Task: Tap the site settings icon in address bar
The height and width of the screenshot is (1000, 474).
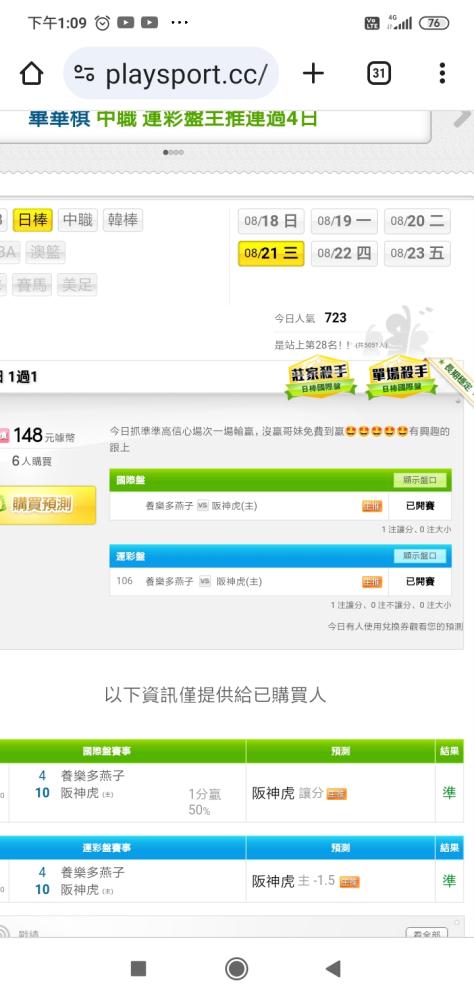Action: pos(84,74)
